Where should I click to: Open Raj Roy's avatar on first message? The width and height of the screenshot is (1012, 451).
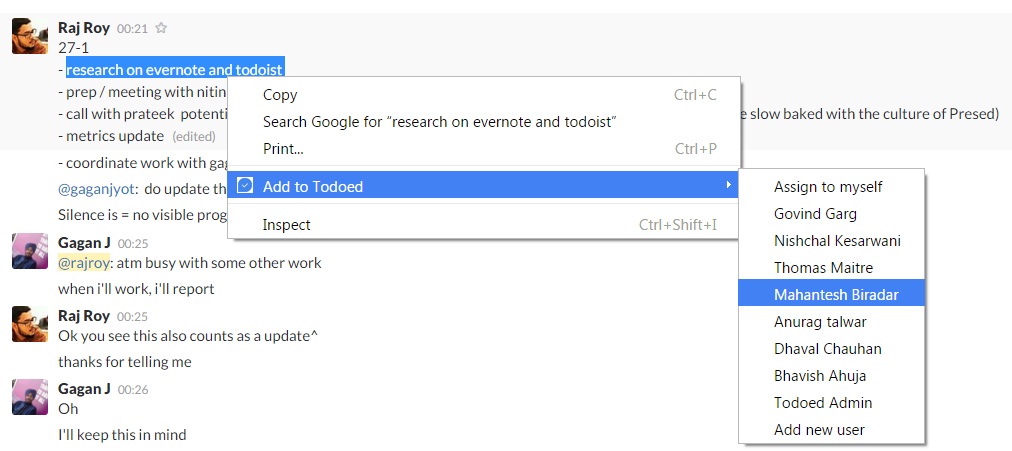(30, 36)
